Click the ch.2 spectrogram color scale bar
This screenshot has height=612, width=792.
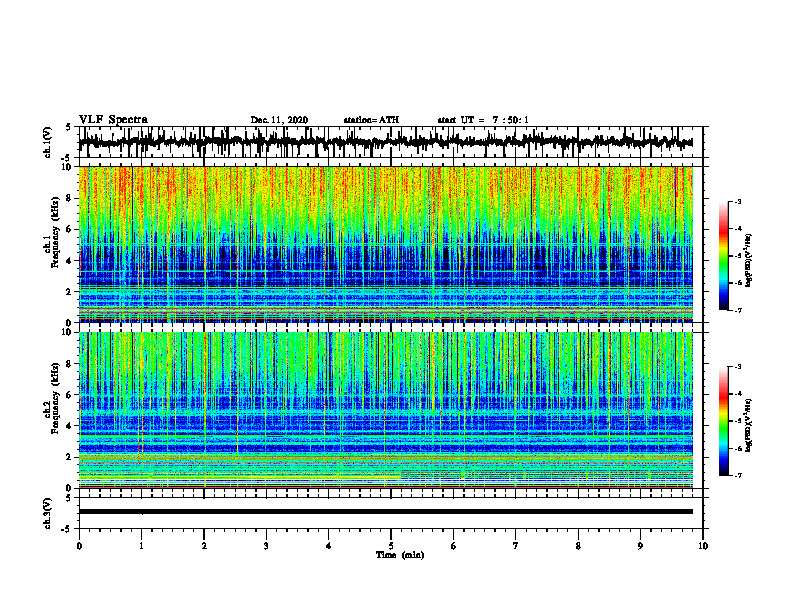pos(724,421)
